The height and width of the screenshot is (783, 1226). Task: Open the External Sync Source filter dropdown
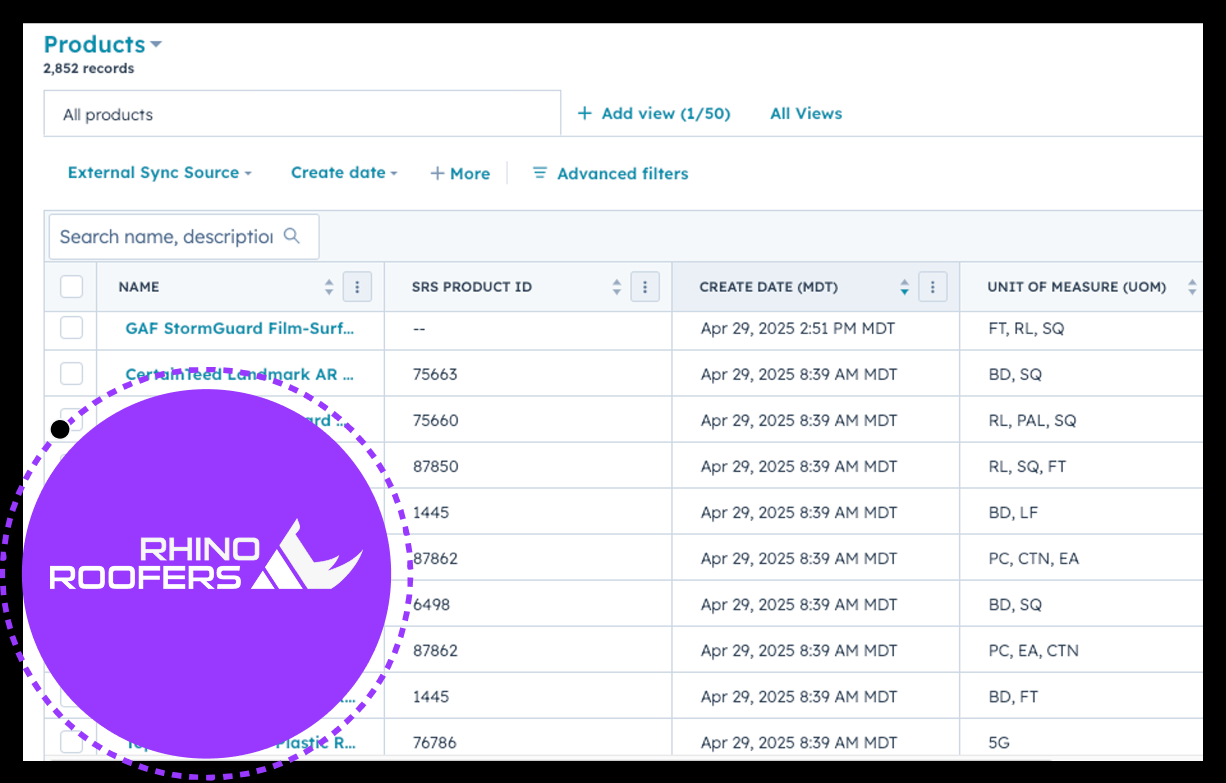point(159,173)
